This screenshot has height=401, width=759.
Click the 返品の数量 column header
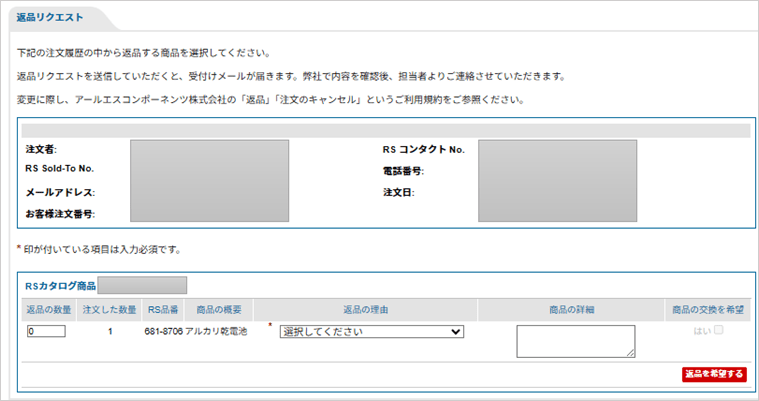coord(49,310)
